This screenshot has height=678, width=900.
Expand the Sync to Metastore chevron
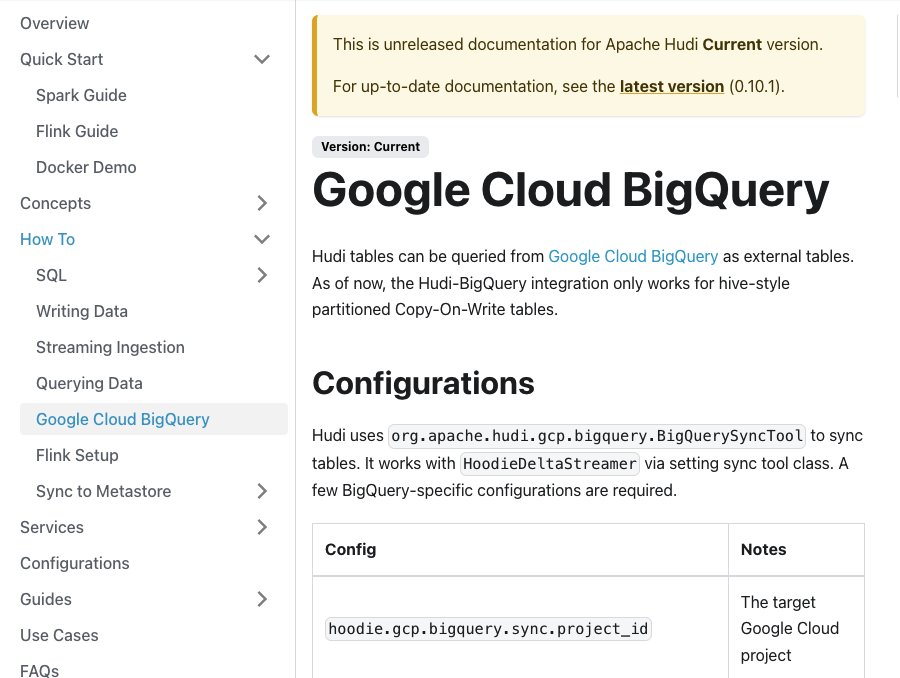pyautogui.click(x=262, y=491)
